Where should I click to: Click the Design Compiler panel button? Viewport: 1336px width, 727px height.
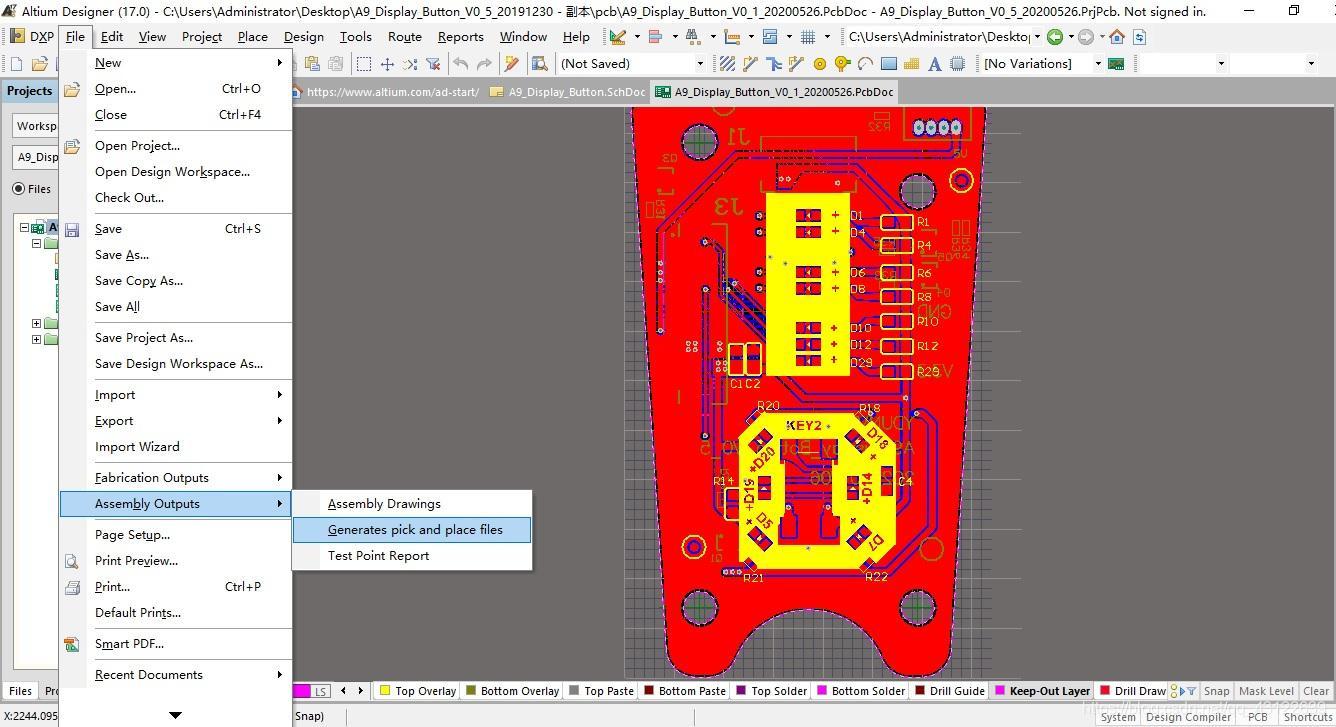point(1188,717)
